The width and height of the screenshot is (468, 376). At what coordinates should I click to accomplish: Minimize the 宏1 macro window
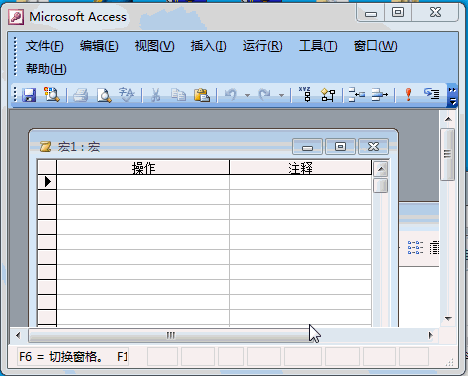click(307, 147)
